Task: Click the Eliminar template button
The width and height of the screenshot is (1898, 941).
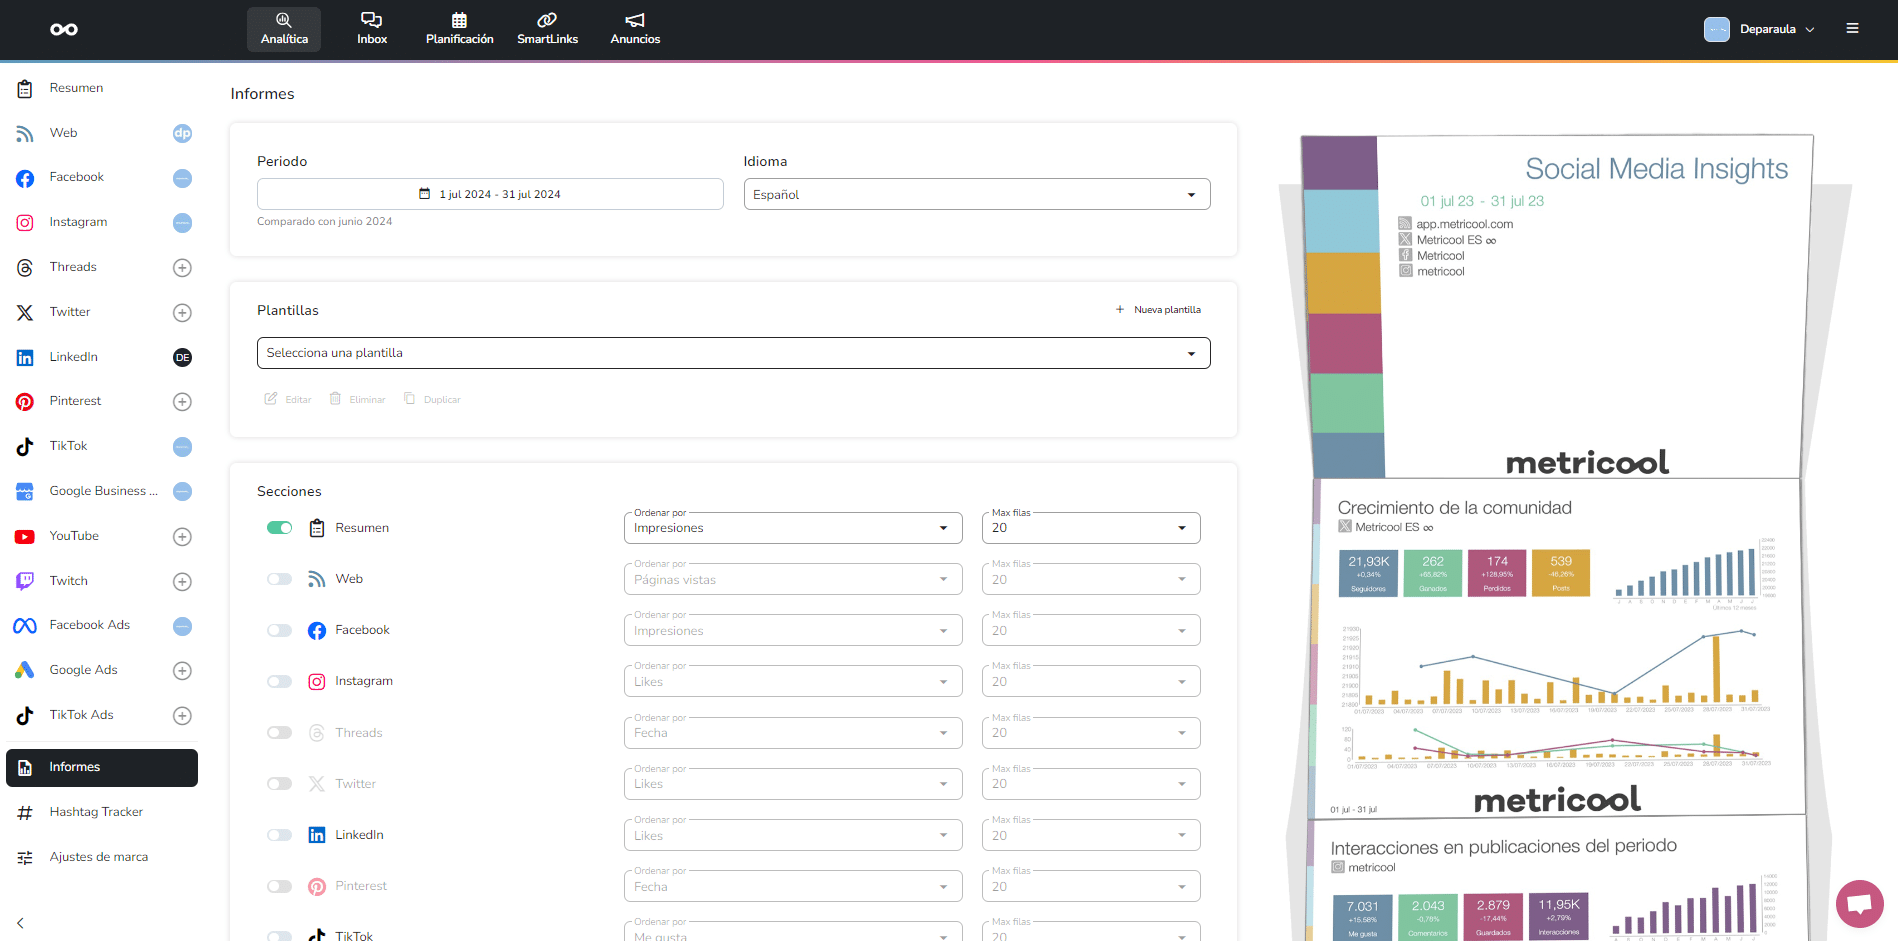Action: tap(357, 399)
